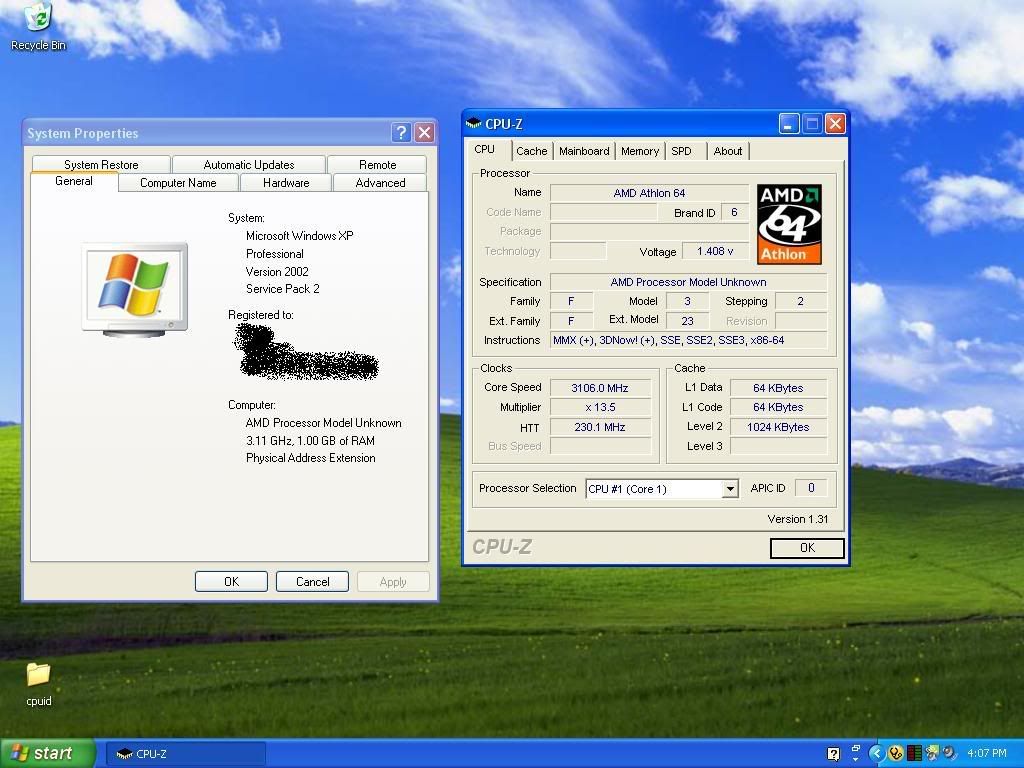This screenshot has width=1024, height=768.
Task: Select the cpuid folder on the desktop
Action: 39,684
